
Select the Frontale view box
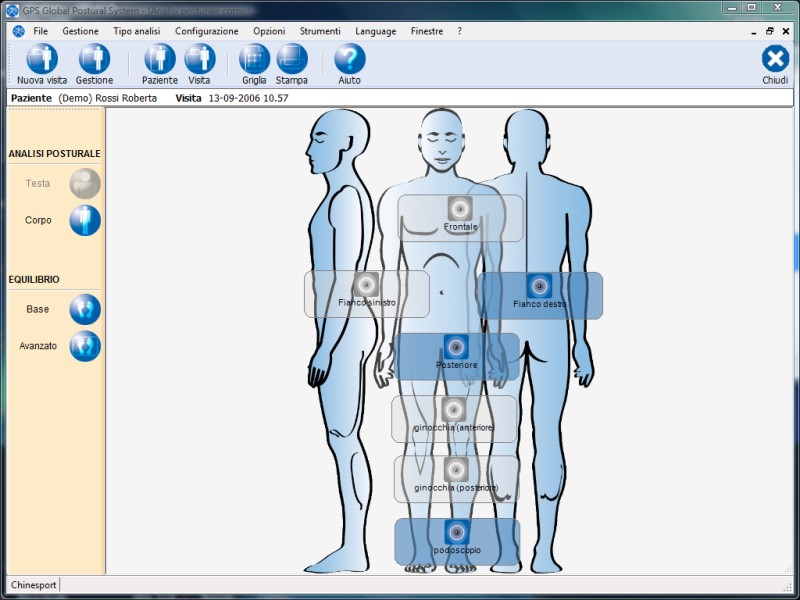(460, 217)
